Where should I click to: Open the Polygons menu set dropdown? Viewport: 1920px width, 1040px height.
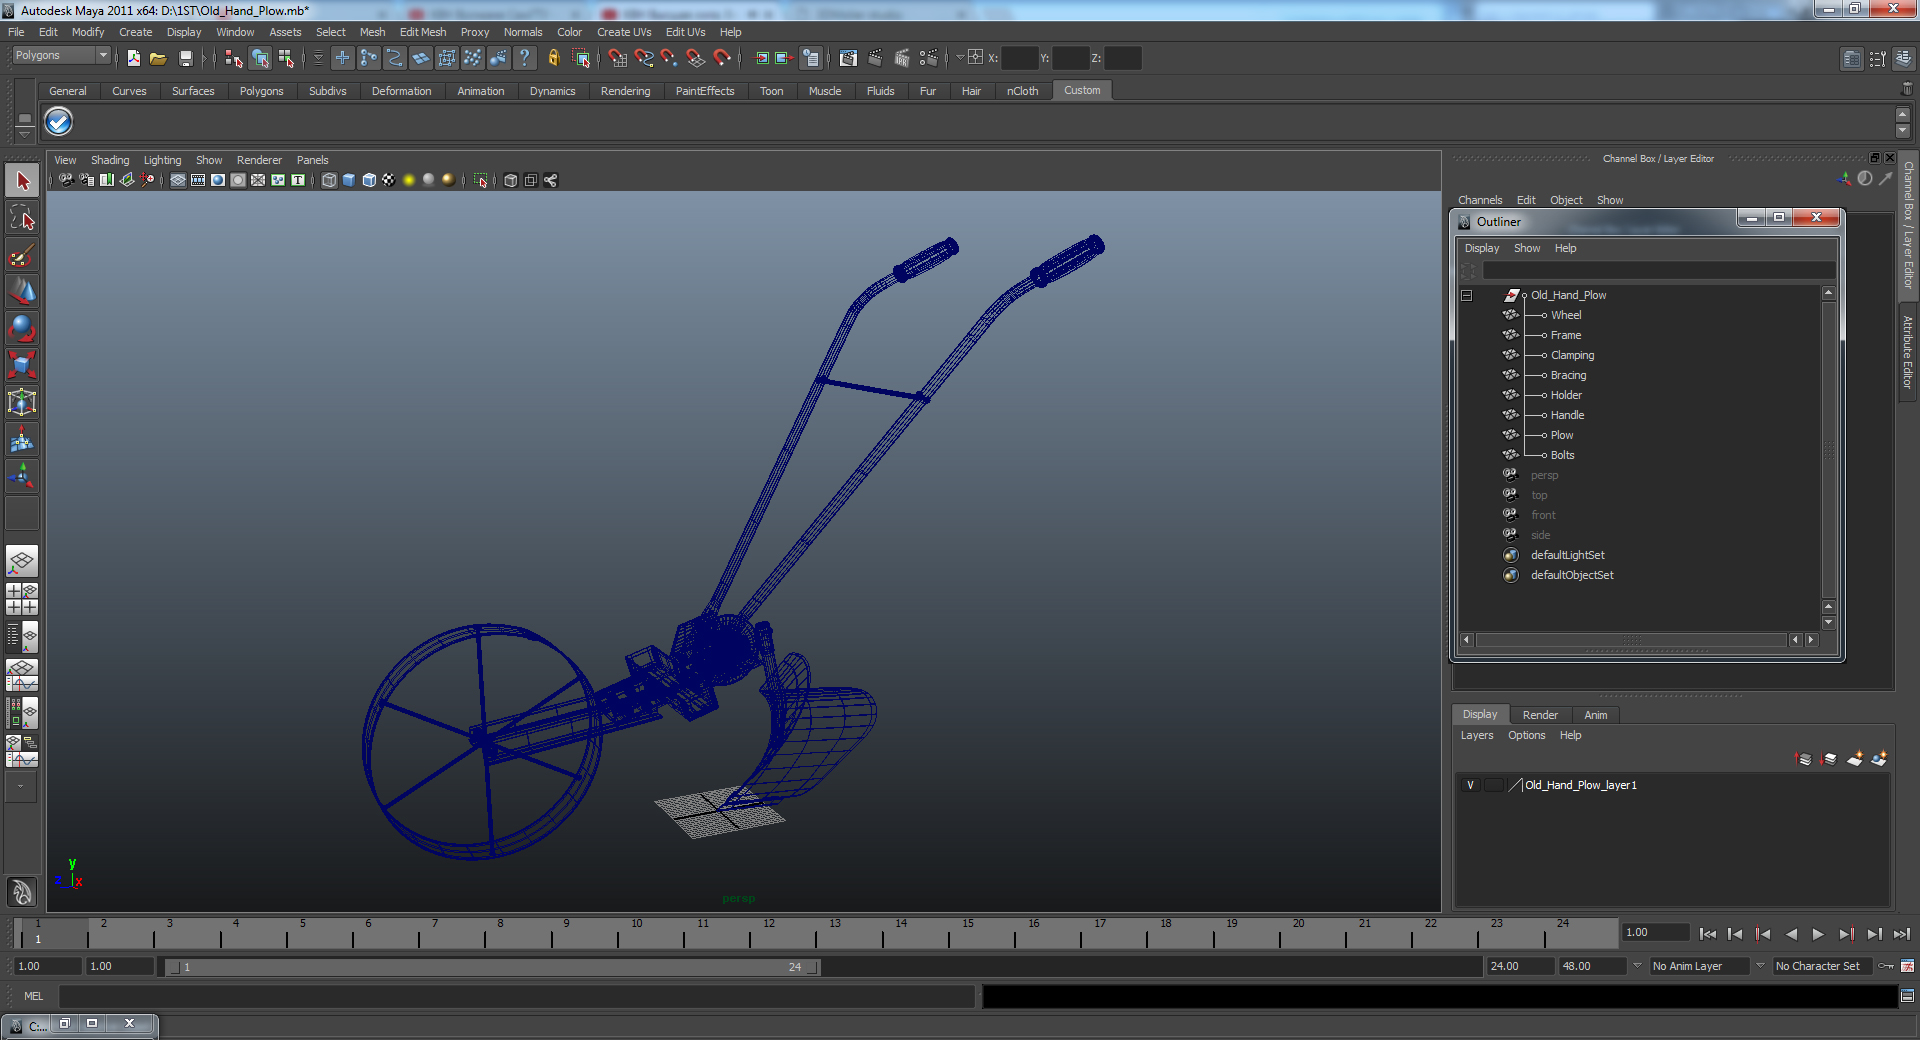coord(61,56)
